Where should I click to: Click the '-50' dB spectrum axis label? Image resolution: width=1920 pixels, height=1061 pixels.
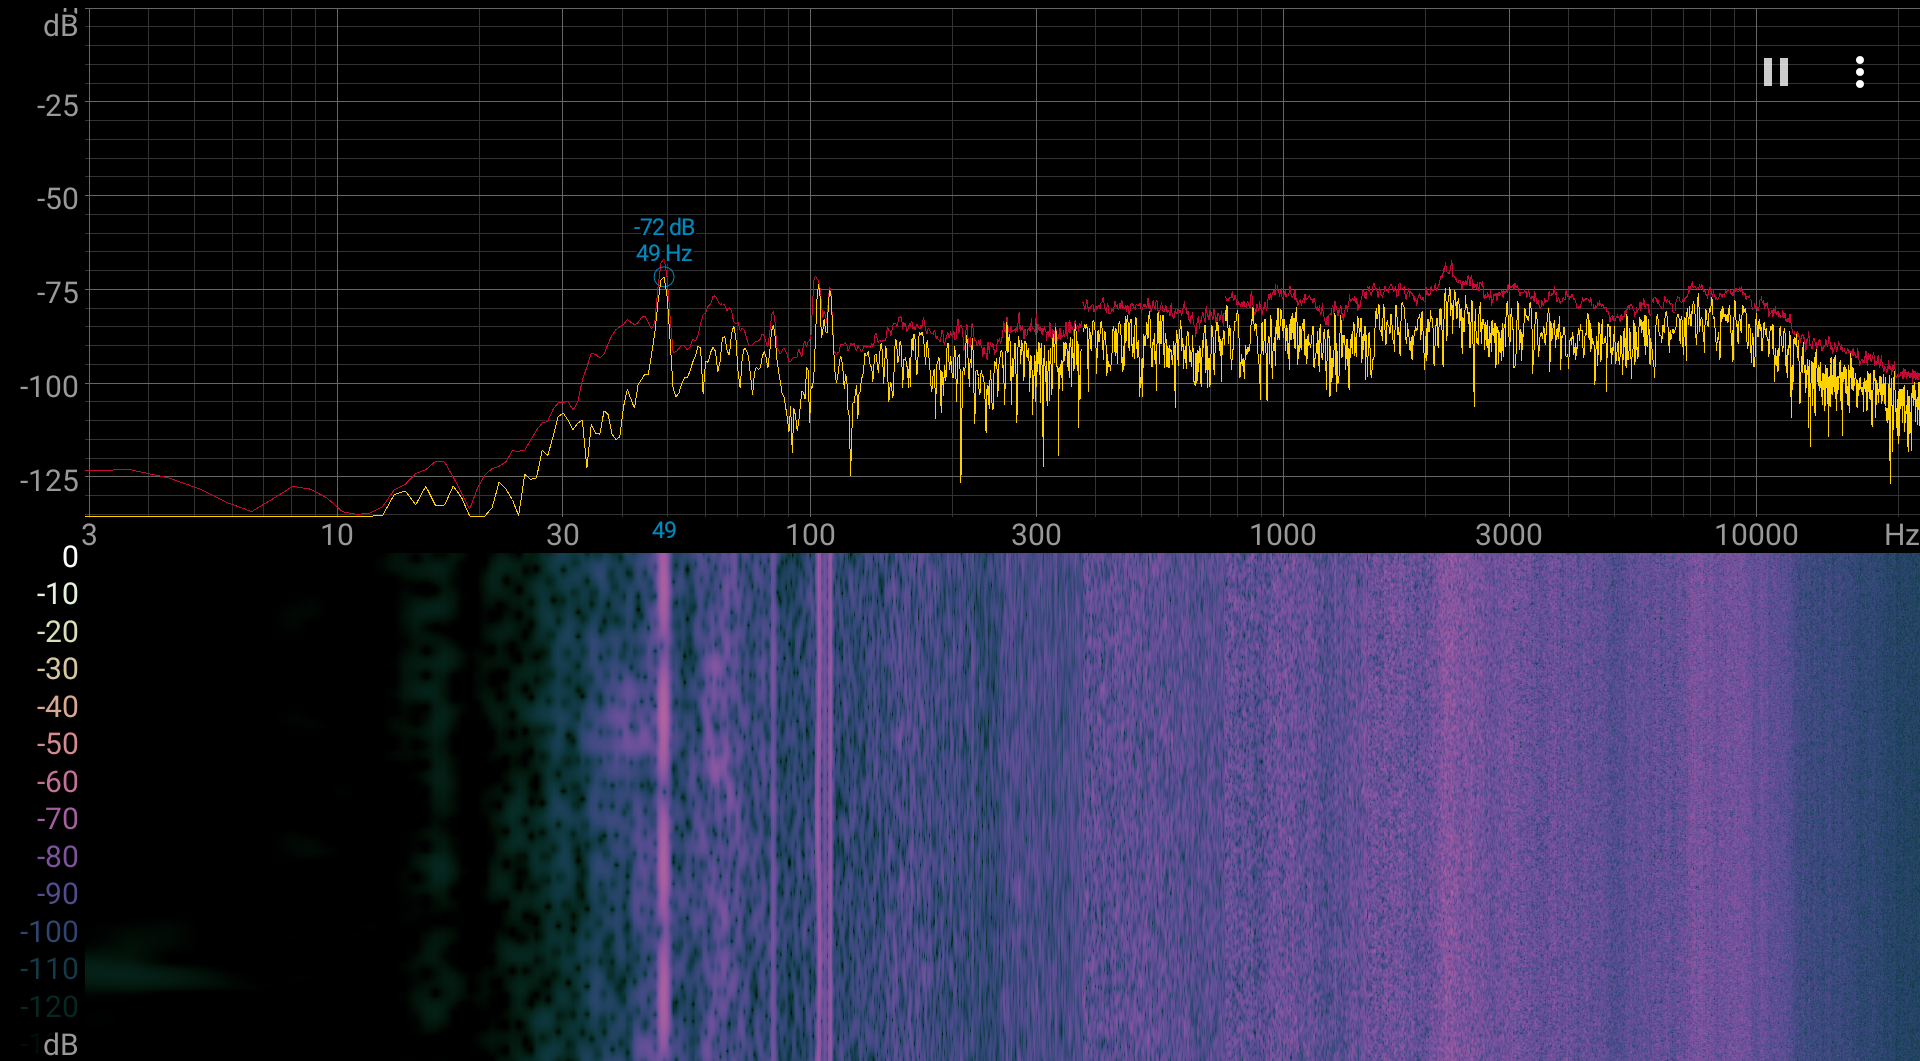click(x=57, y=199)
